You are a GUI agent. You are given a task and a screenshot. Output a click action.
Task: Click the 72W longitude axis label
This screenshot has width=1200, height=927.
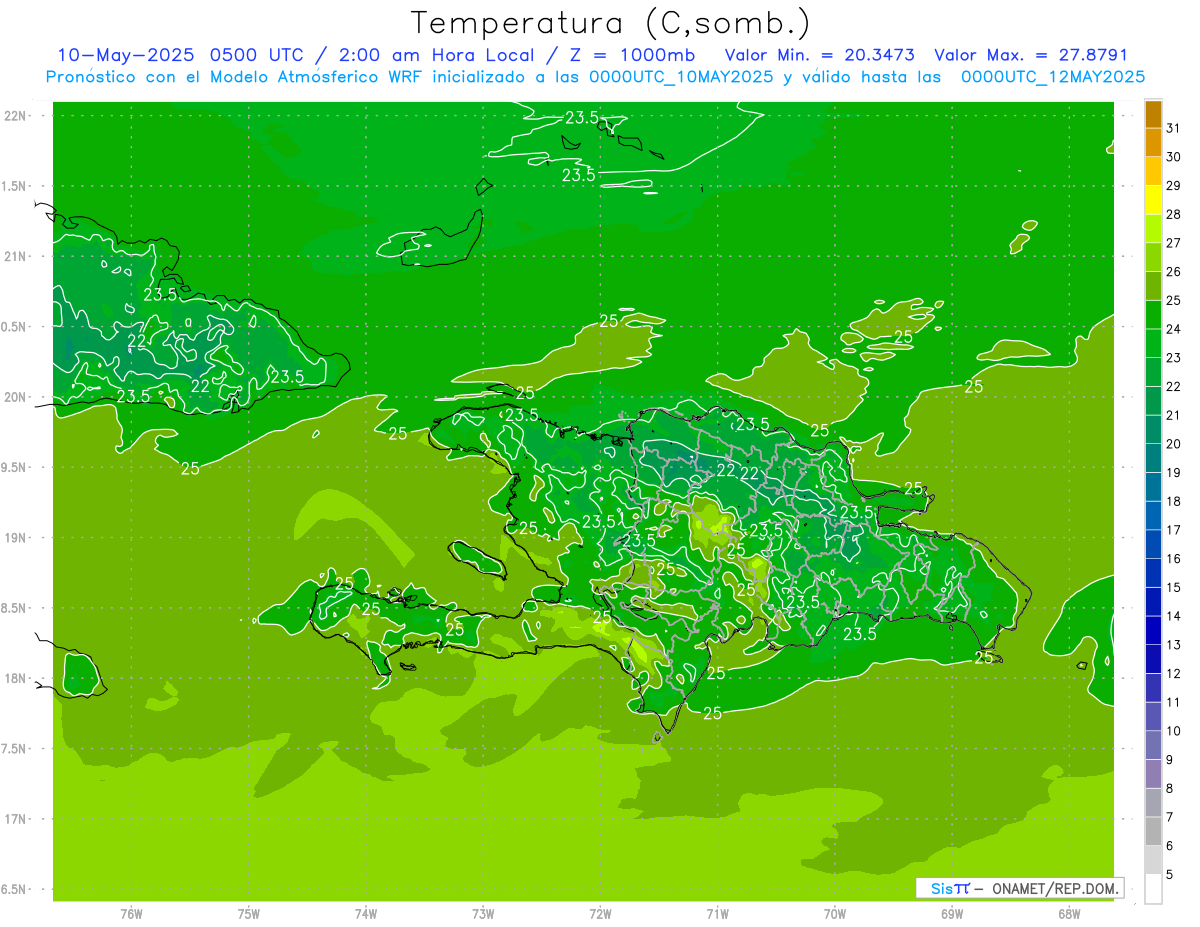pos(600,914)
